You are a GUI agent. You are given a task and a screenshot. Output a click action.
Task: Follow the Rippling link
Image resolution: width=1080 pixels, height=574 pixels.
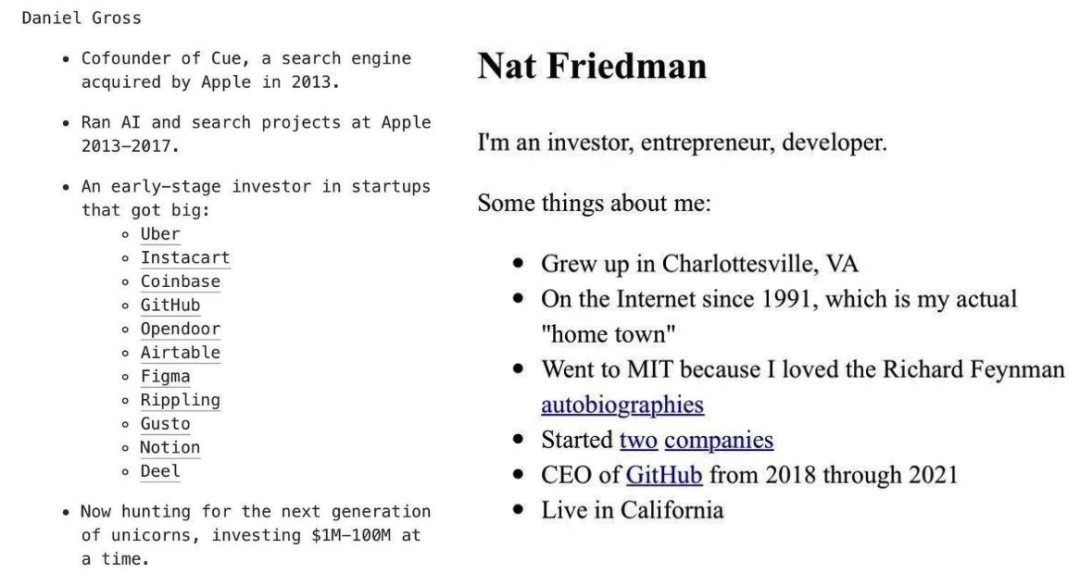coord(180,400)
